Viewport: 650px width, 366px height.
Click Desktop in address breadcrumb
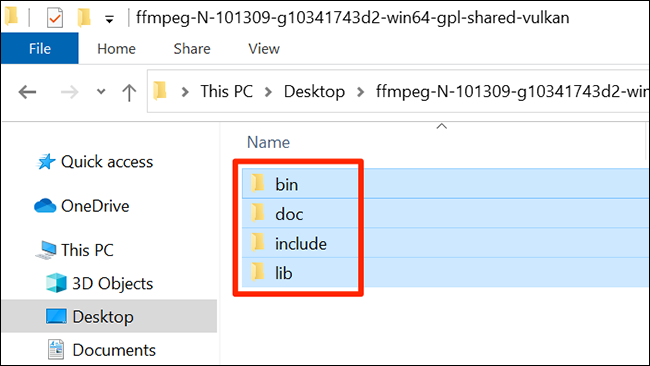314,92
